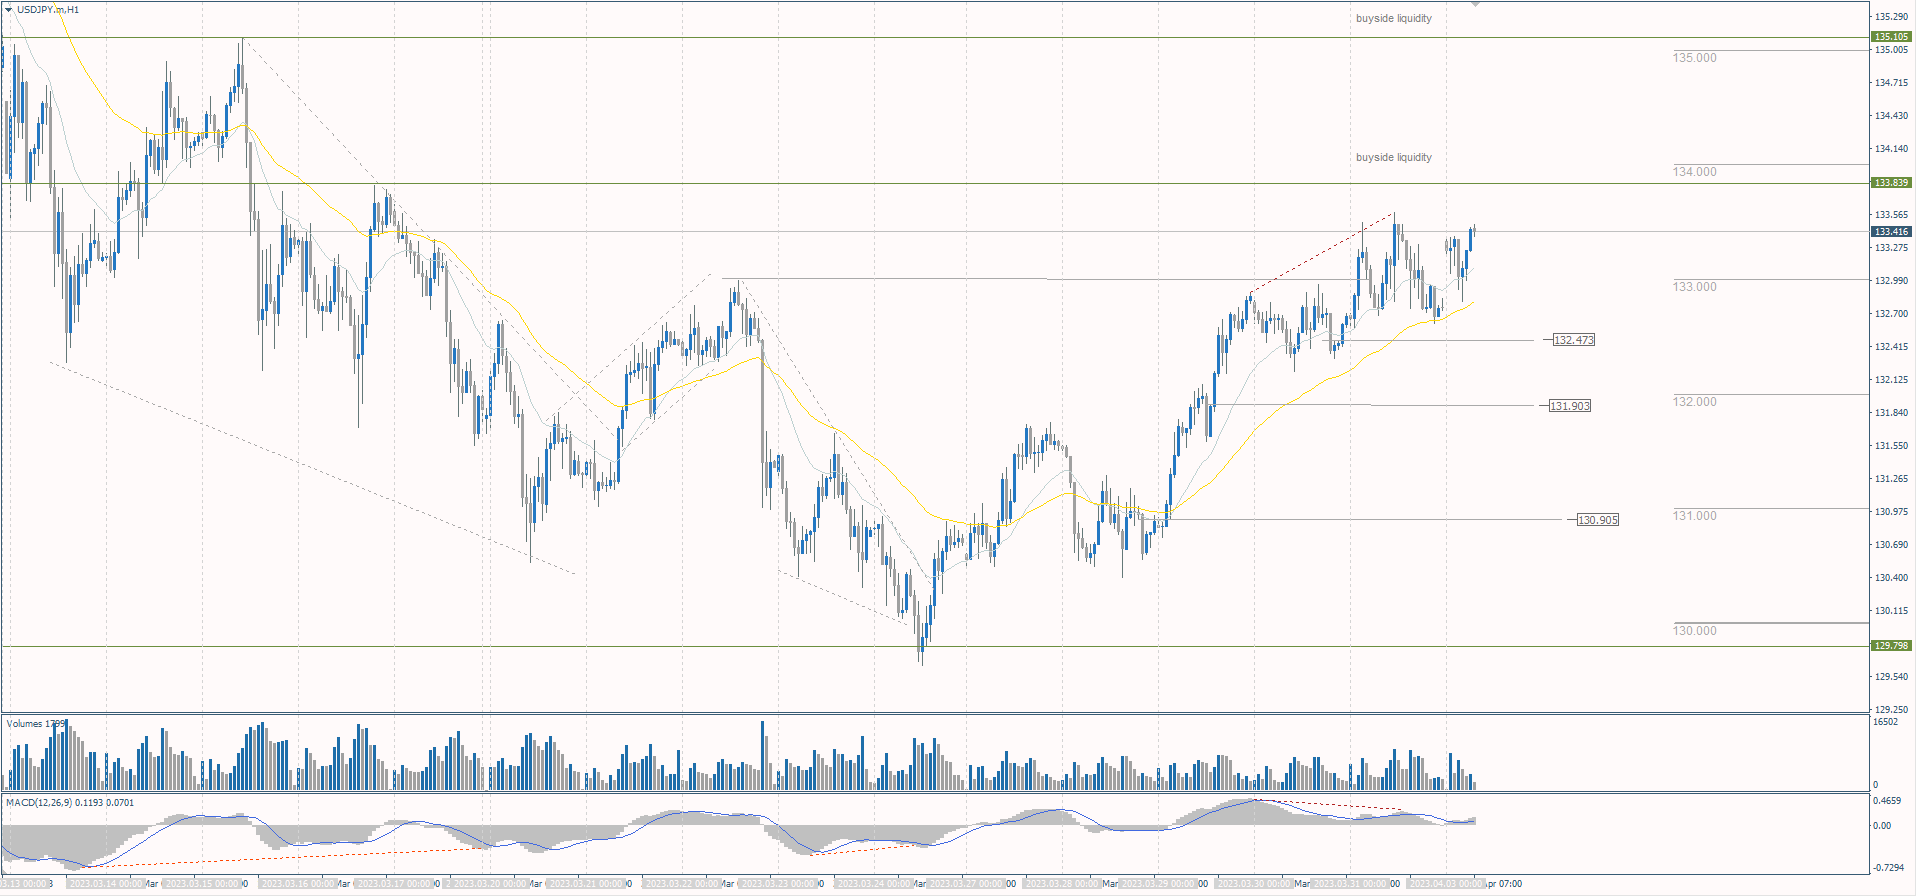Click the 133.000 round level label
1916x896 pixels.
[1695, 287]
